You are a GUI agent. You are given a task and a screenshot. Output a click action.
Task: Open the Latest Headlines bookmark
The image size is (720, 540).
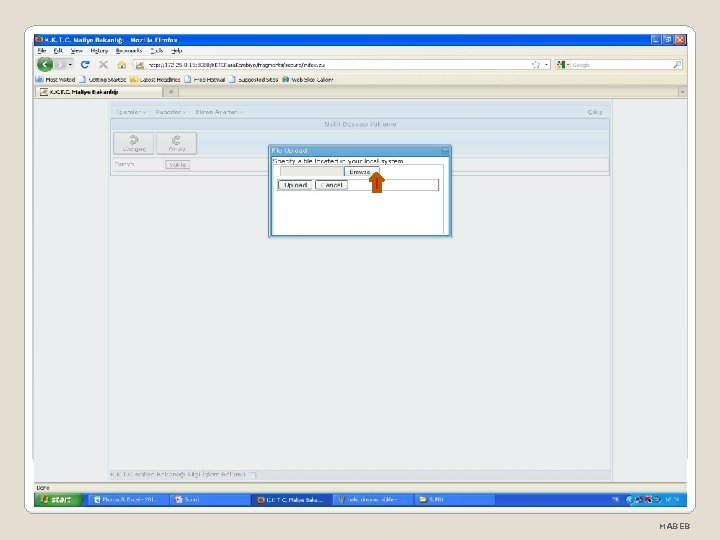(x=155, y=79)
